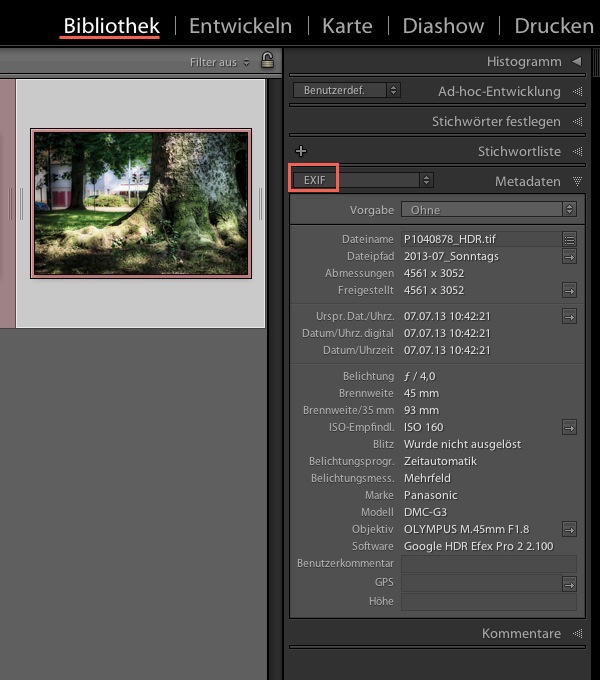Click the arrow button next to Dateipfad
The image size is (600, 680).
click(569, 256)
